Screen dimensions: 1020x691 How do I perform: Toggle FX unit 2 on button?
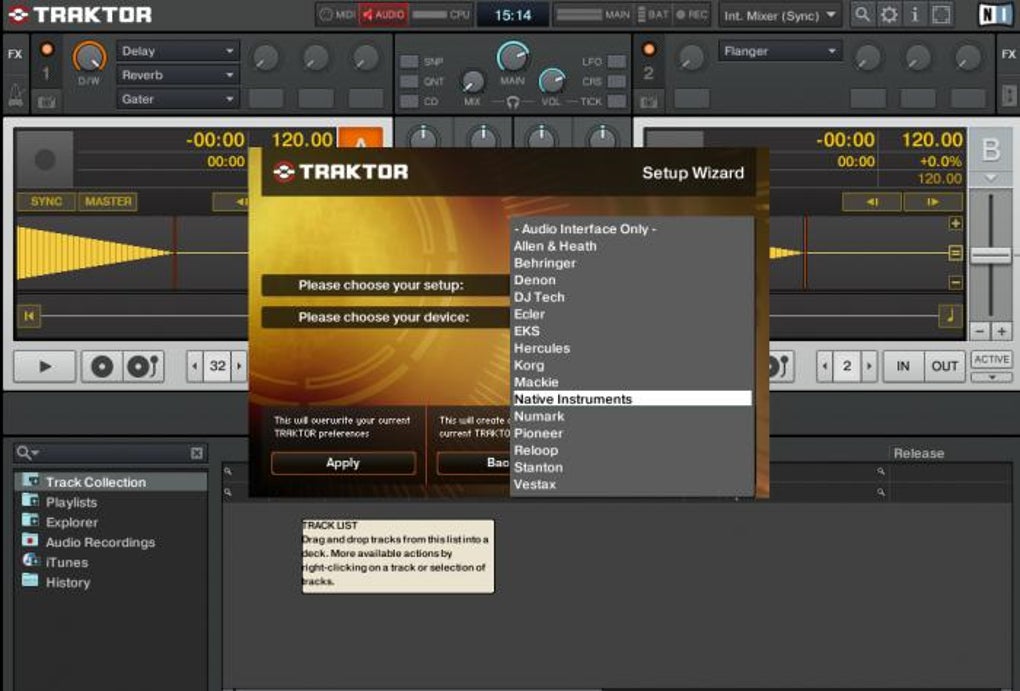(649, 49)
